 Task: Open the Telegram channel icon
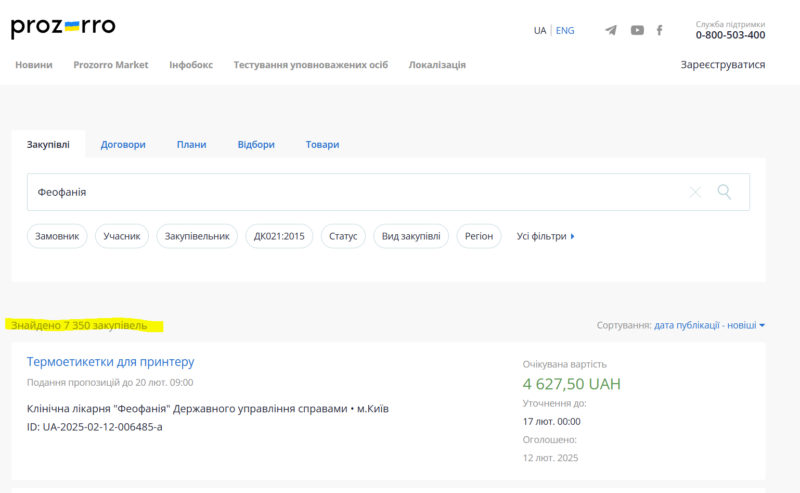click(611, 30)
